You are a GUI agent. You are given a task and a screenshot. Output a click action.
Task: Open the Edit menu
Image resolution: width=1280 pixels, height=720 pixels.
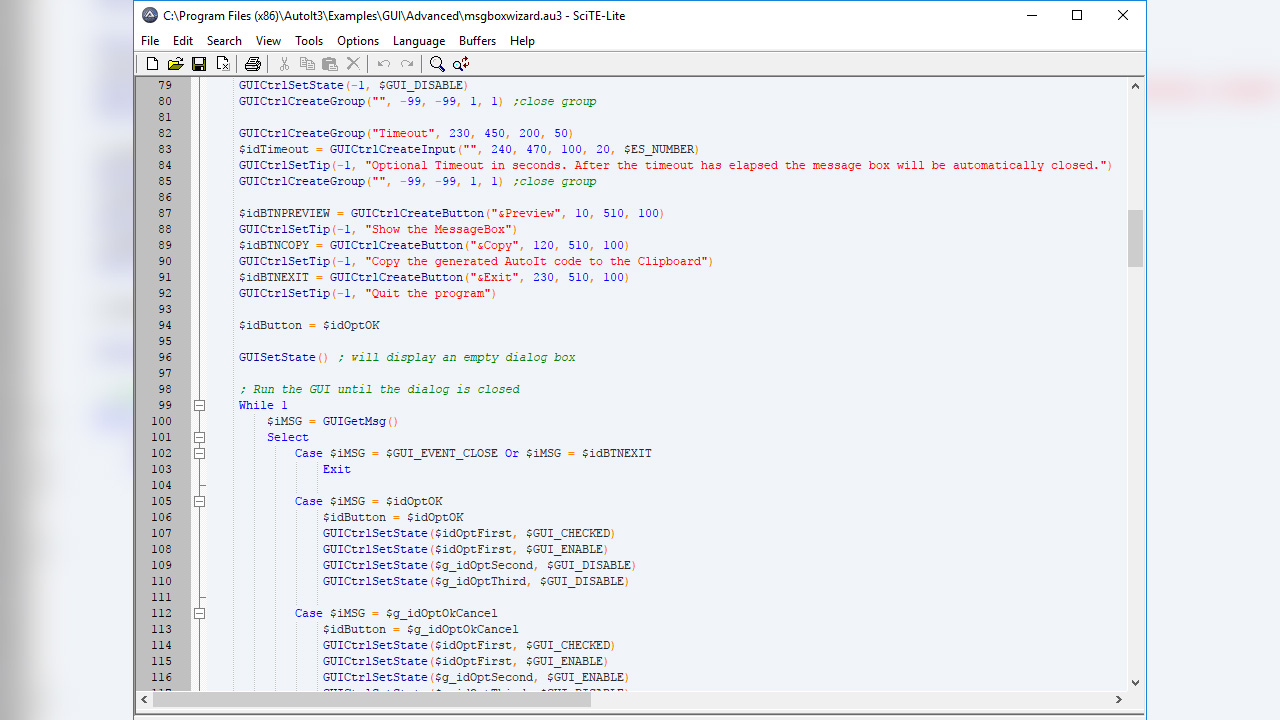pos(183,41)
